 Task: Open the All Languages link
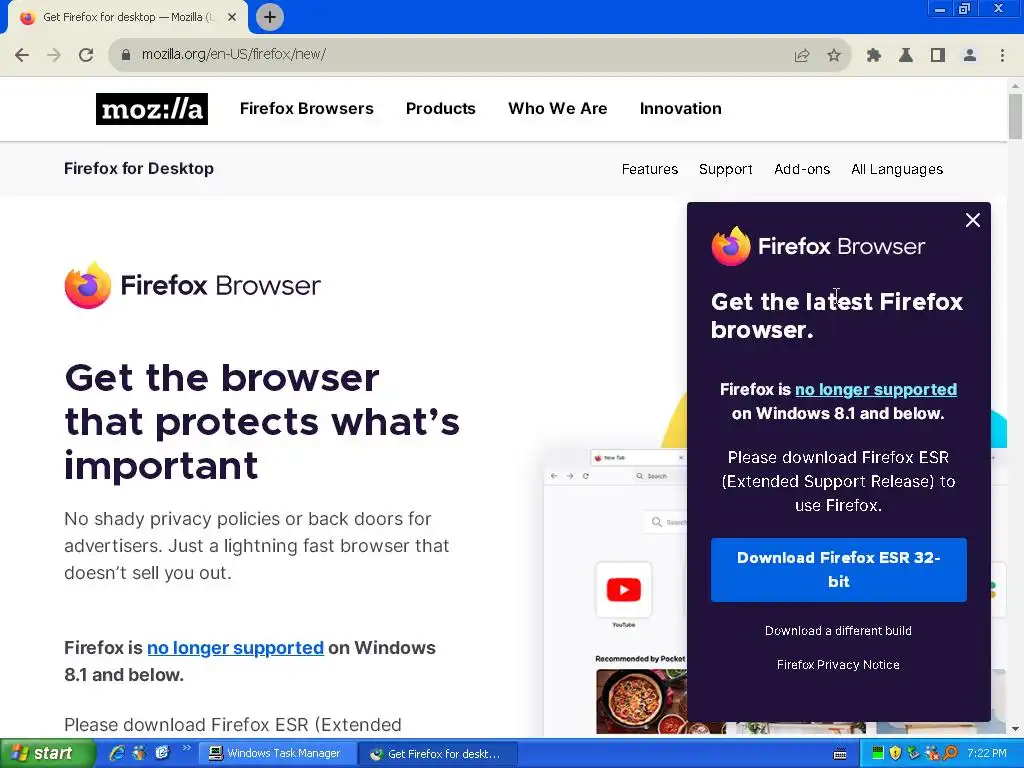[x=897, y=169]
